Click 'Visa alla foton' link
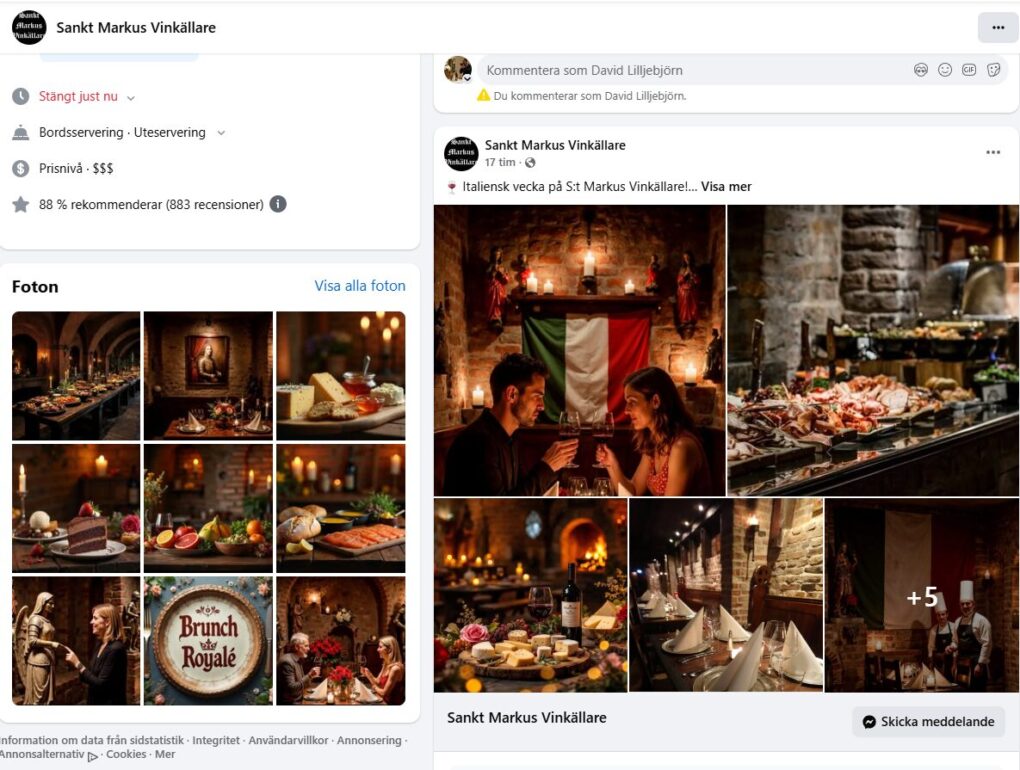Screen dimensions: 1020x770 (x=360, y=286)
